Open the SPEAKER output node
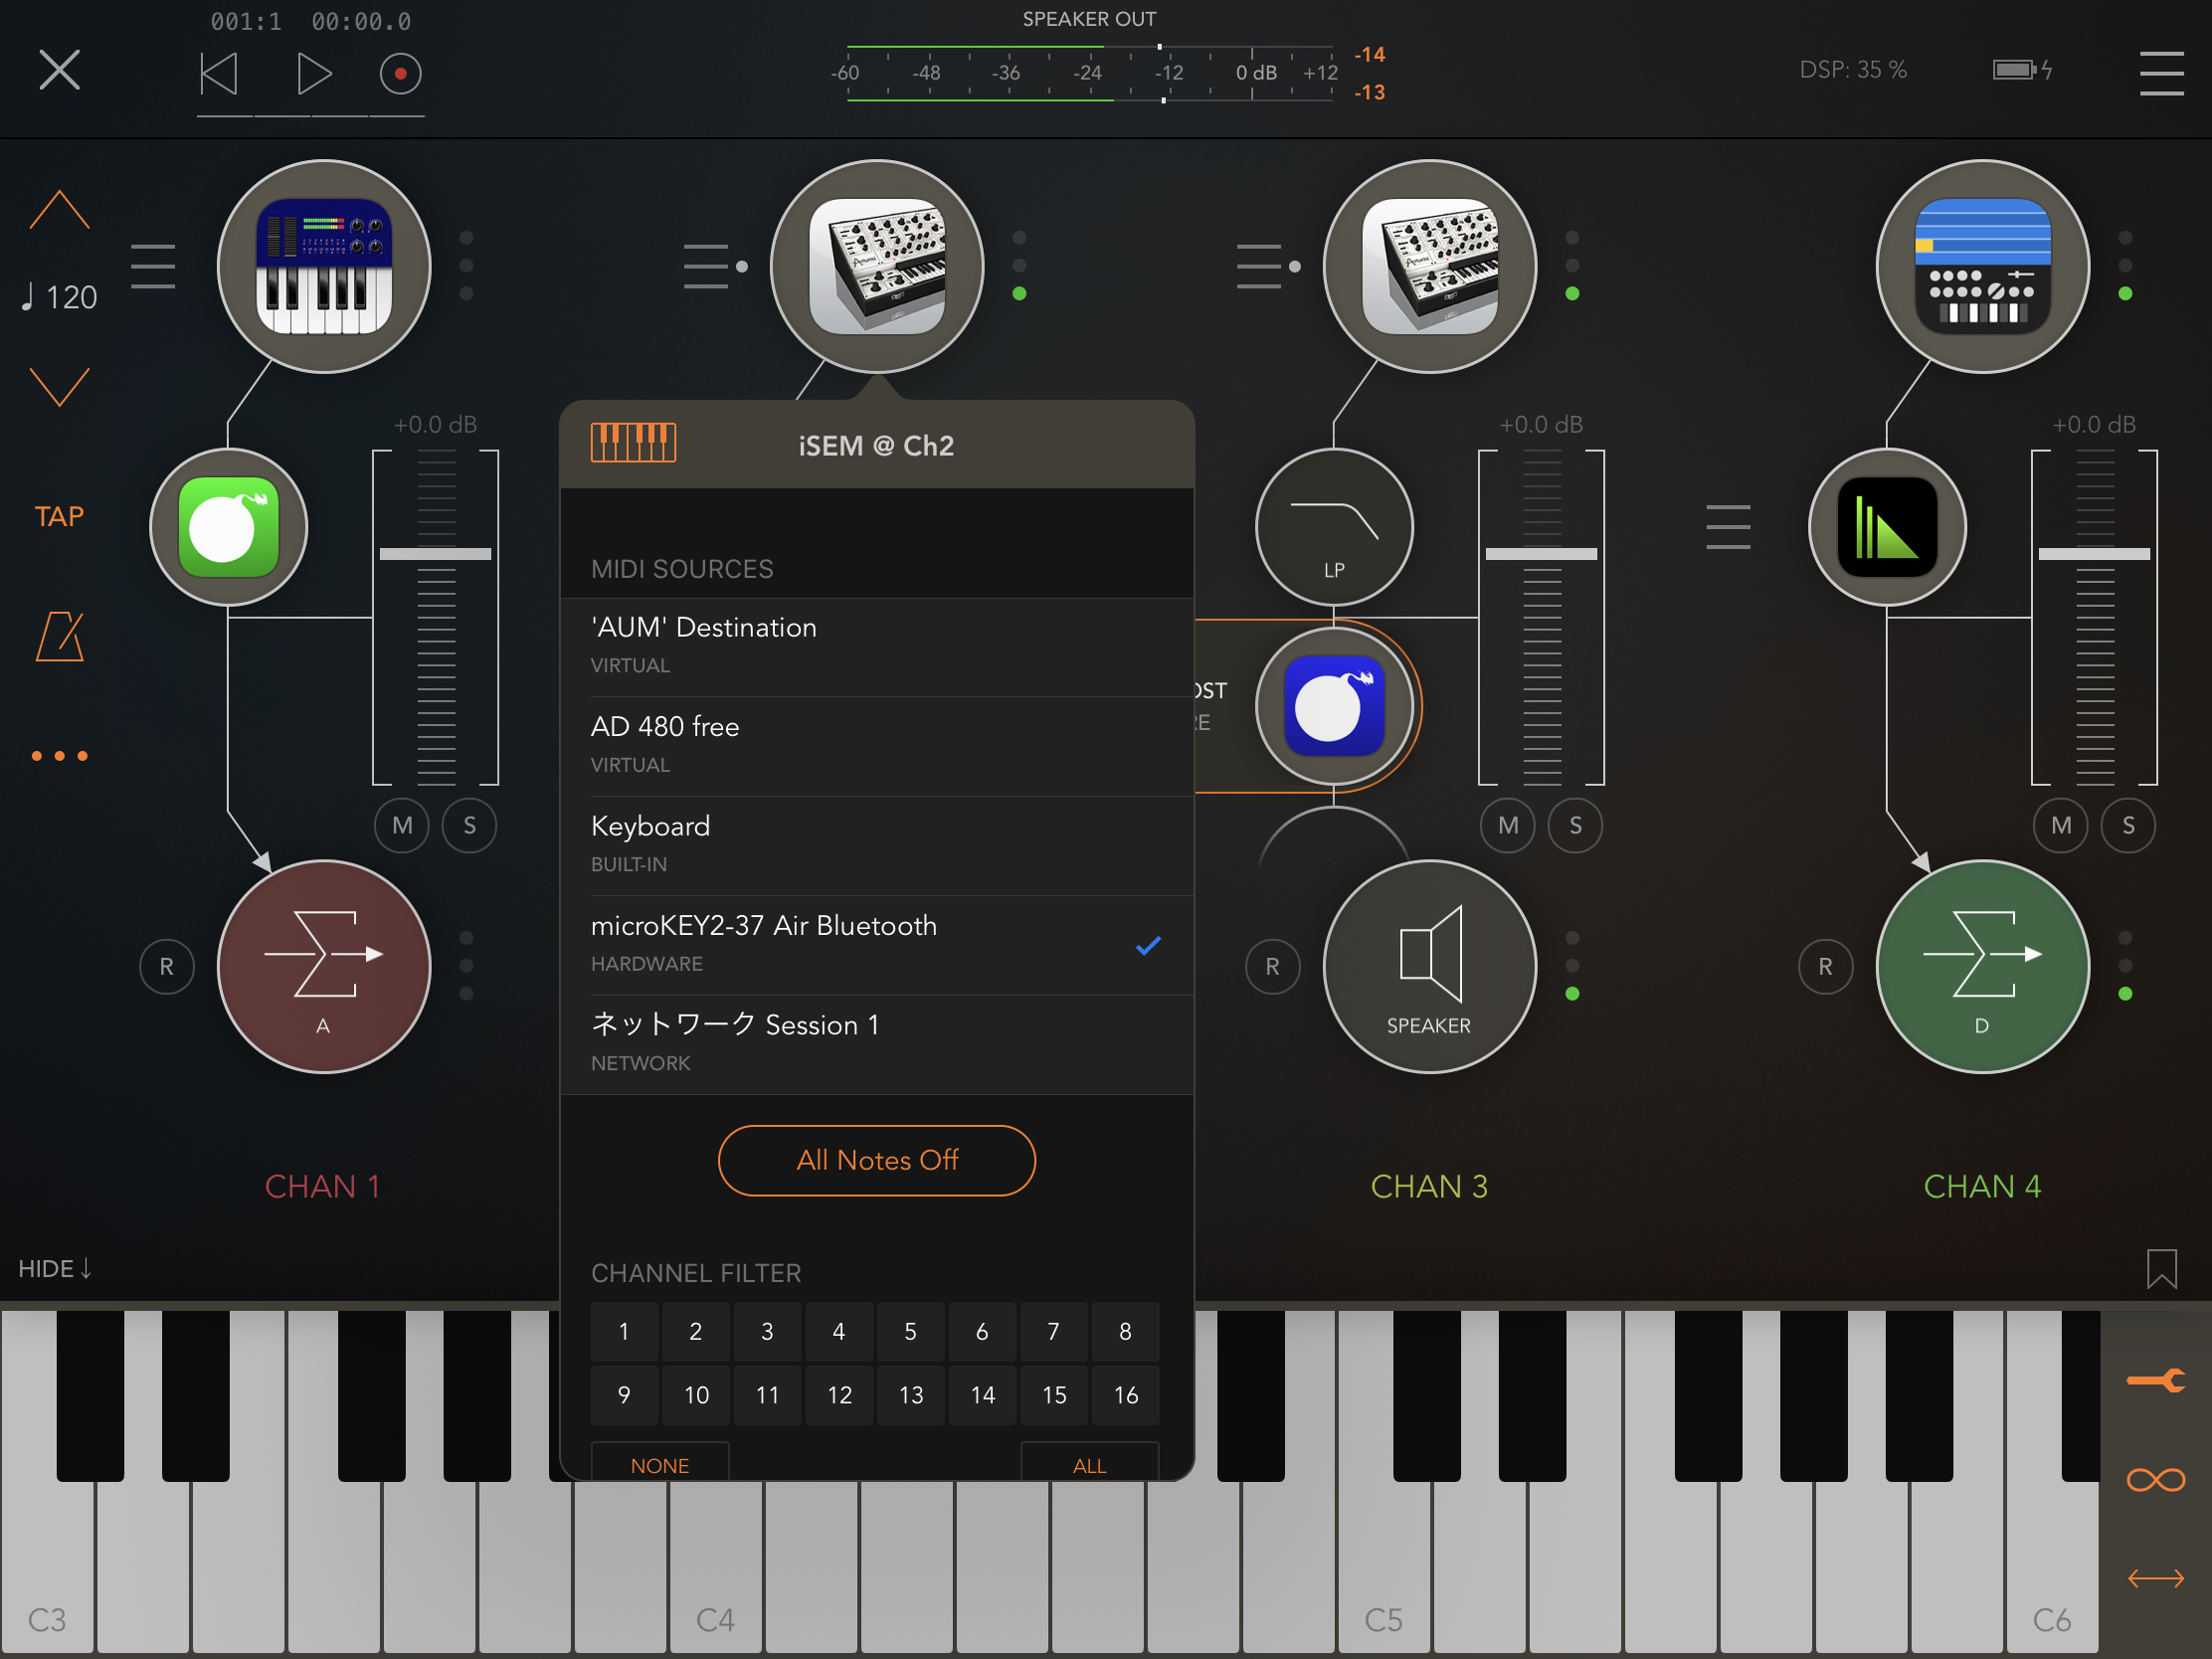The width and height of the screenshot is (2212, 1659). click(x=1430, y=966)
